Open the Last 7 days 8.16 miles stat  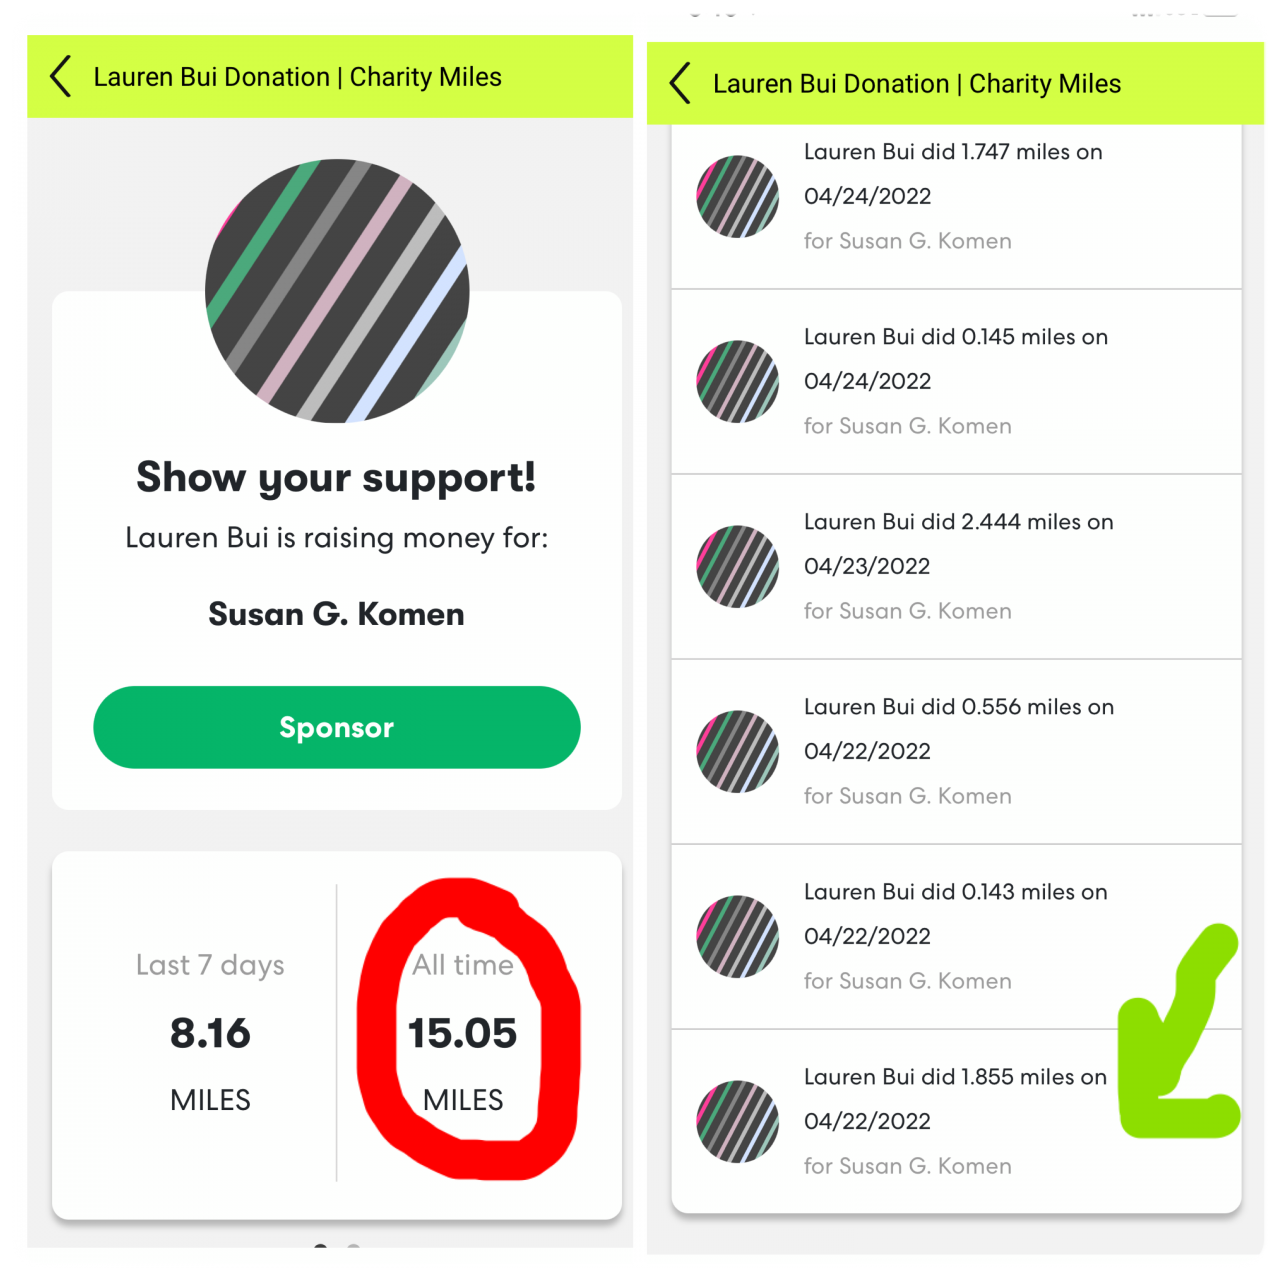coord(210,1032)
